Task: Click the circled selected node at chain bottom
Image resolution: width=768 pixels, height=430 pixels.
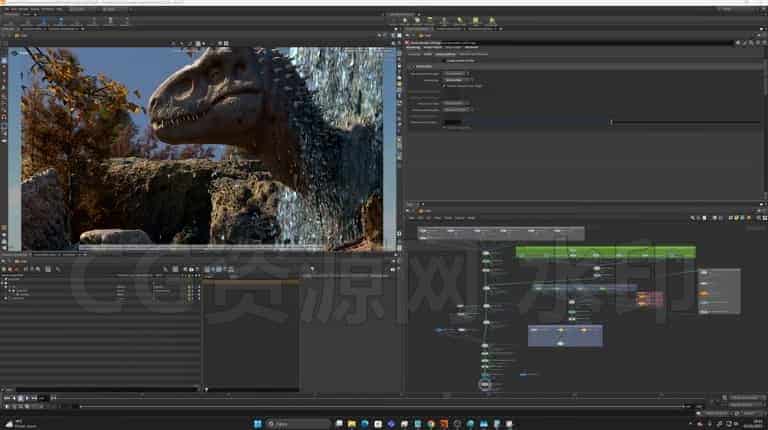Action: click(484, 385)
